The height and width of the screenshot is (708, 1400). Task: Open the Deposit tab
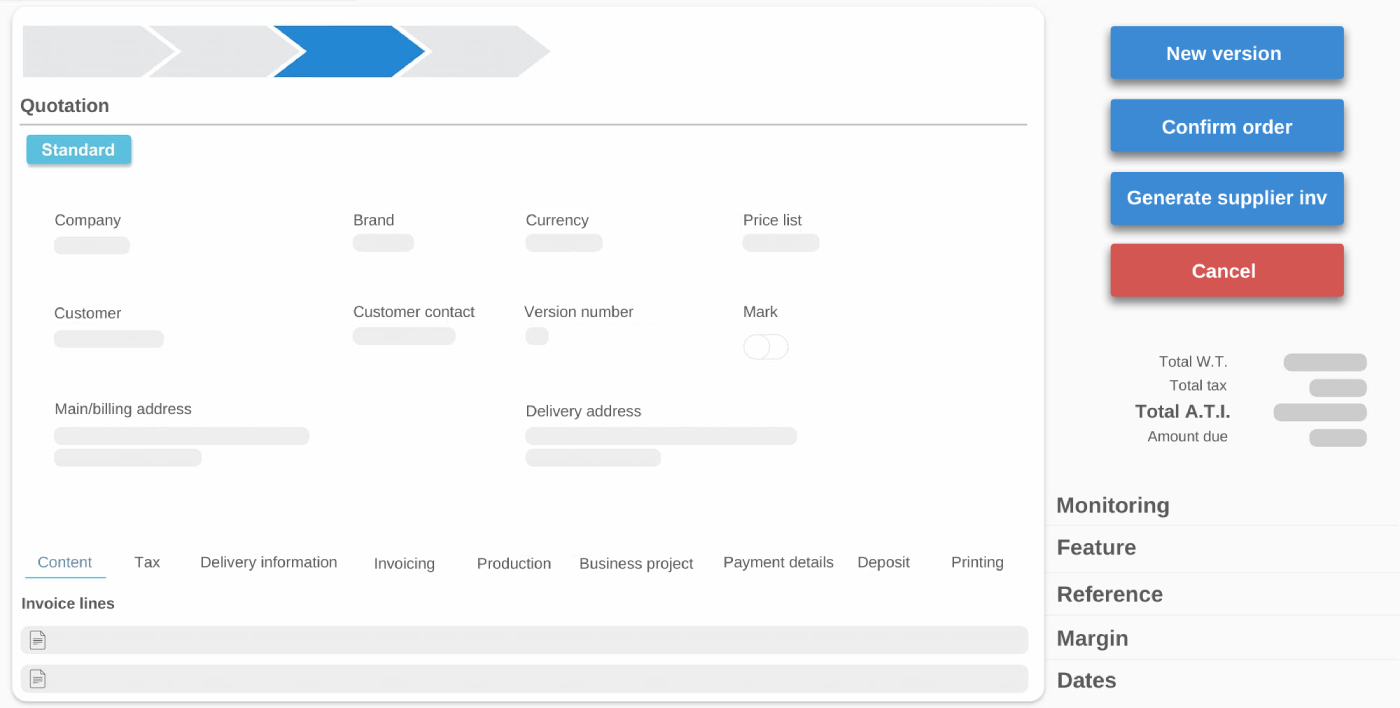click(883, 562)
